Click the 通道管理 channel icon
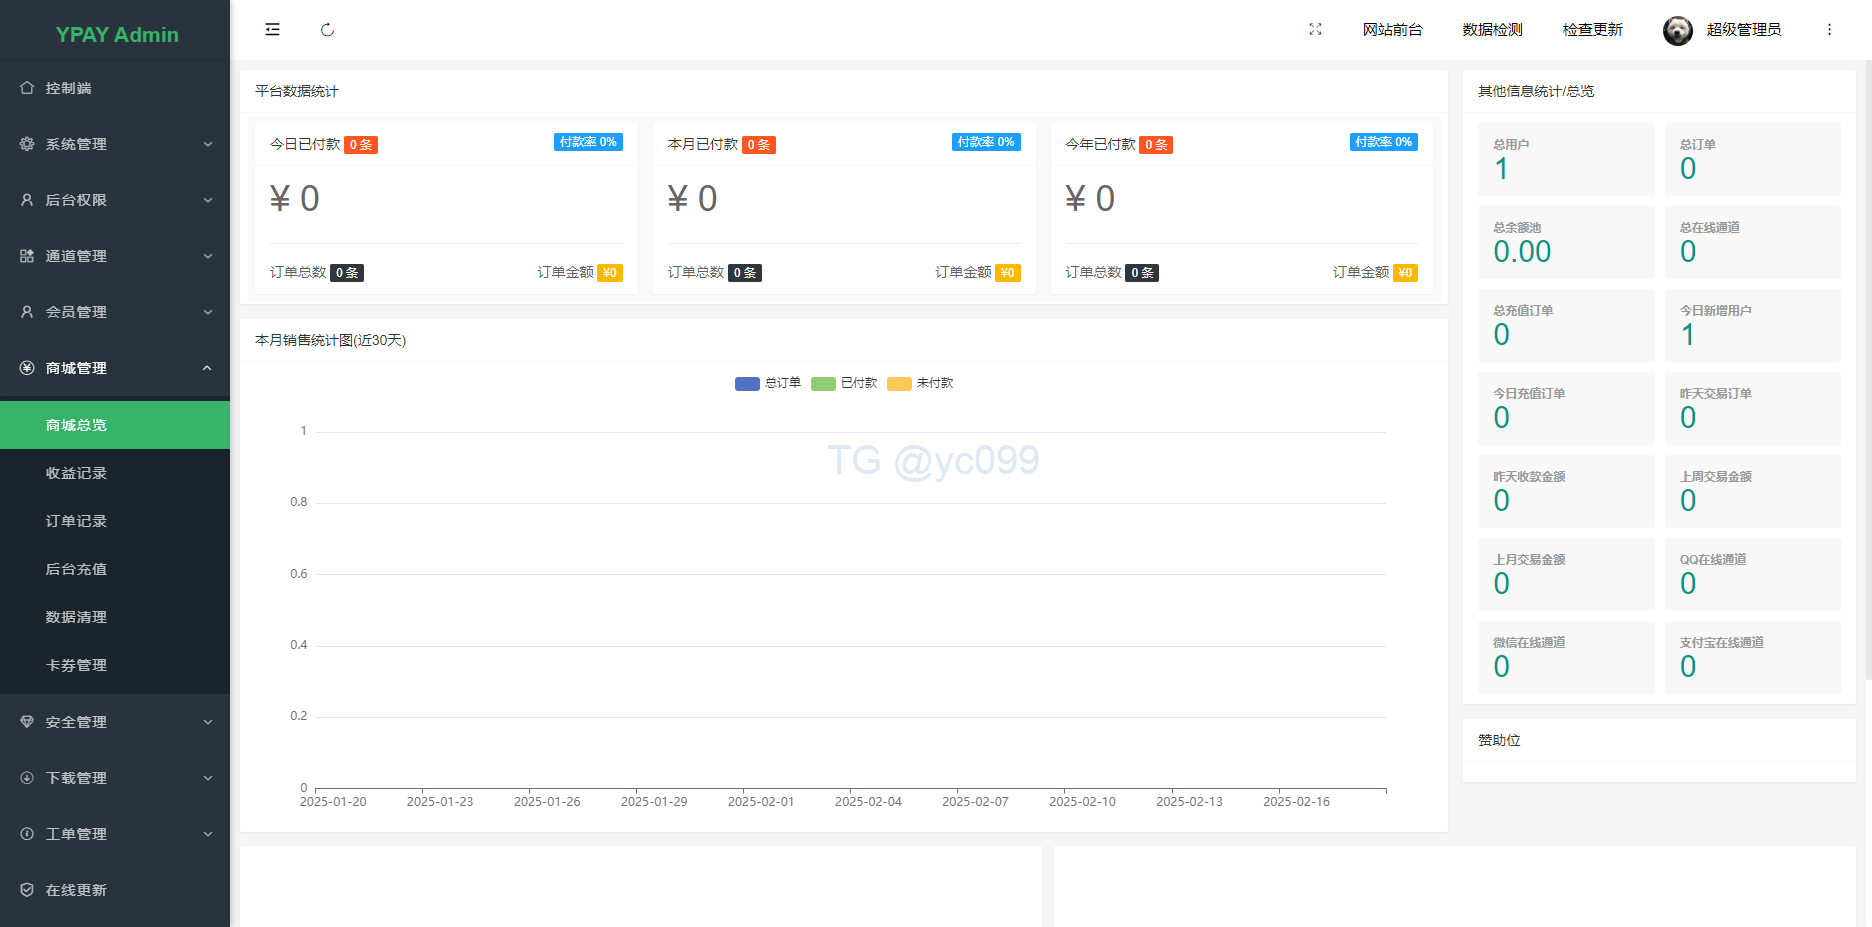Screen dimensions: 1872x927 pos(27,256)
